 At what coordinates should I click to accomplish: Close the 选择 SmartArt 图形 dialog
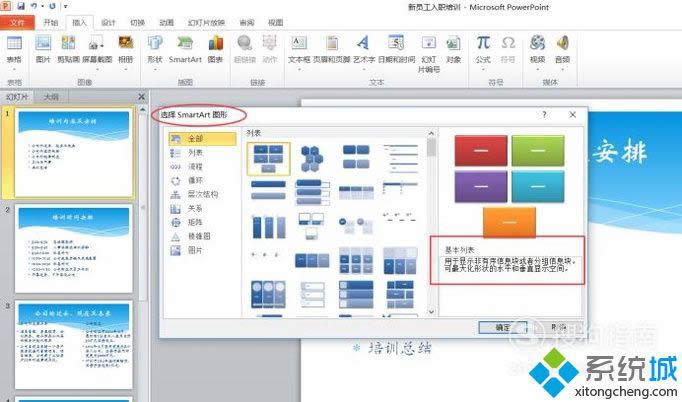pyautogui.click(x=572, y=114)
